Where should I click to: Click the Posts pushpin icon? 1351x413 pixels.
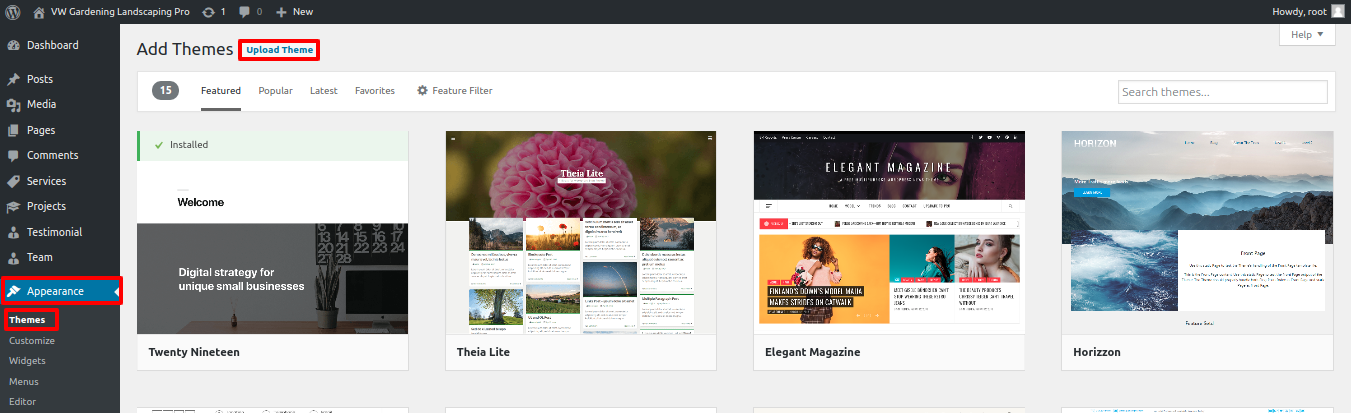pyautogui.click(x=13, y=79)
